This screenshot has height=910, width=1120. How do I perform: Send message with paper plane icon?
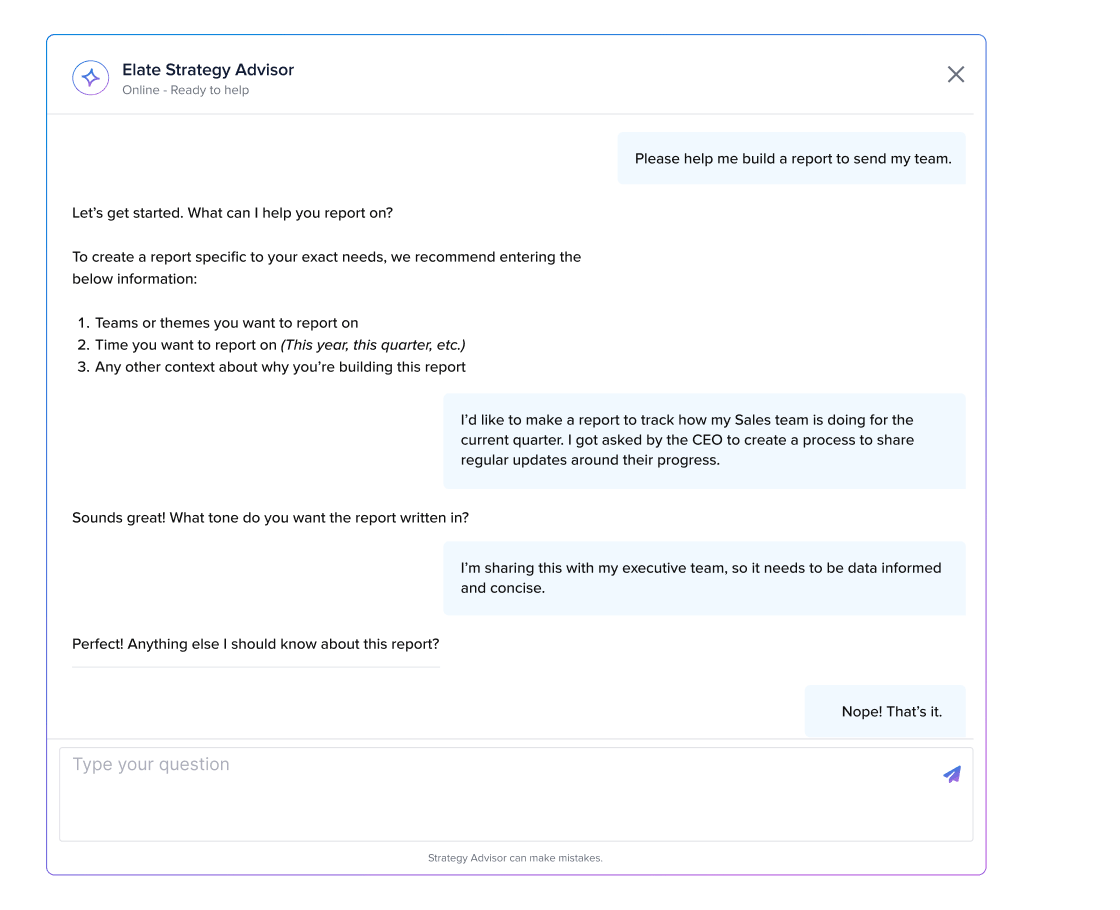pos(951,774)
